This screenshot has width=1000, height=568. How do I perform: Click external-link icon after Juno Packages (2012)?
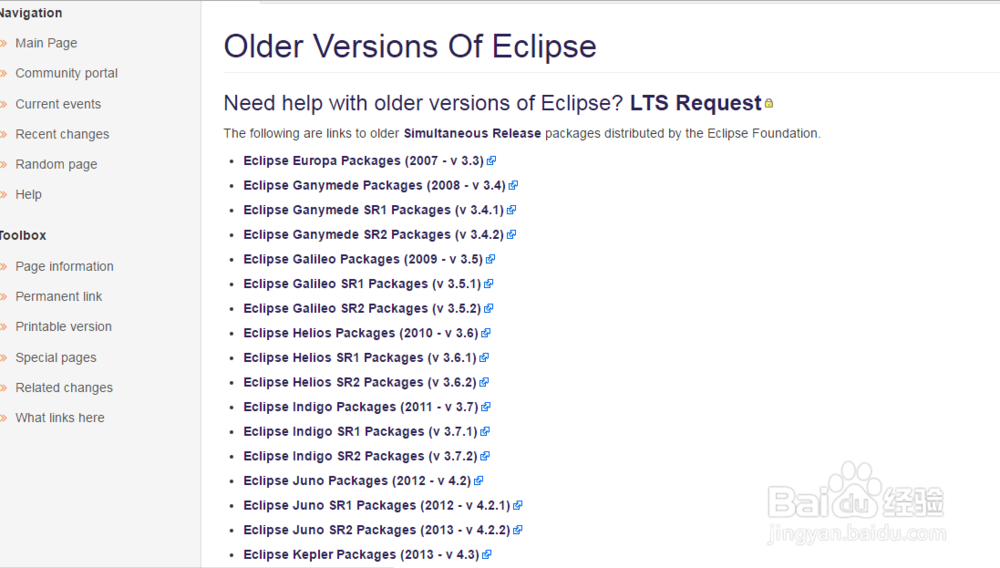(x=479, y=481)
